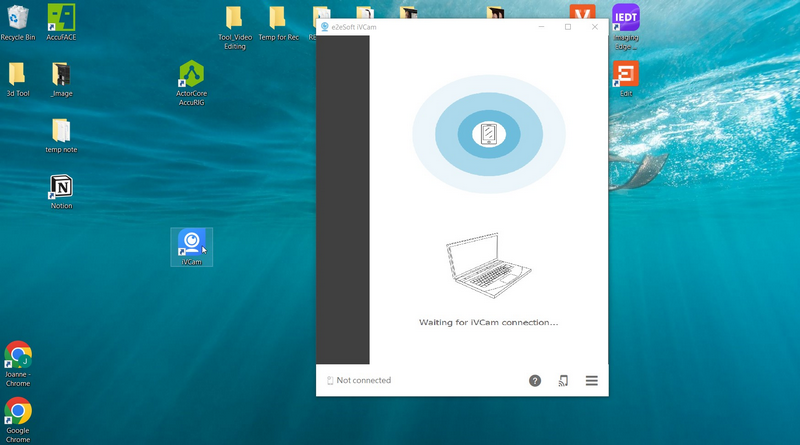The height and width of the screenshot is (445, 800).
Task: Maximize the iVCam window
Action: 568,27
